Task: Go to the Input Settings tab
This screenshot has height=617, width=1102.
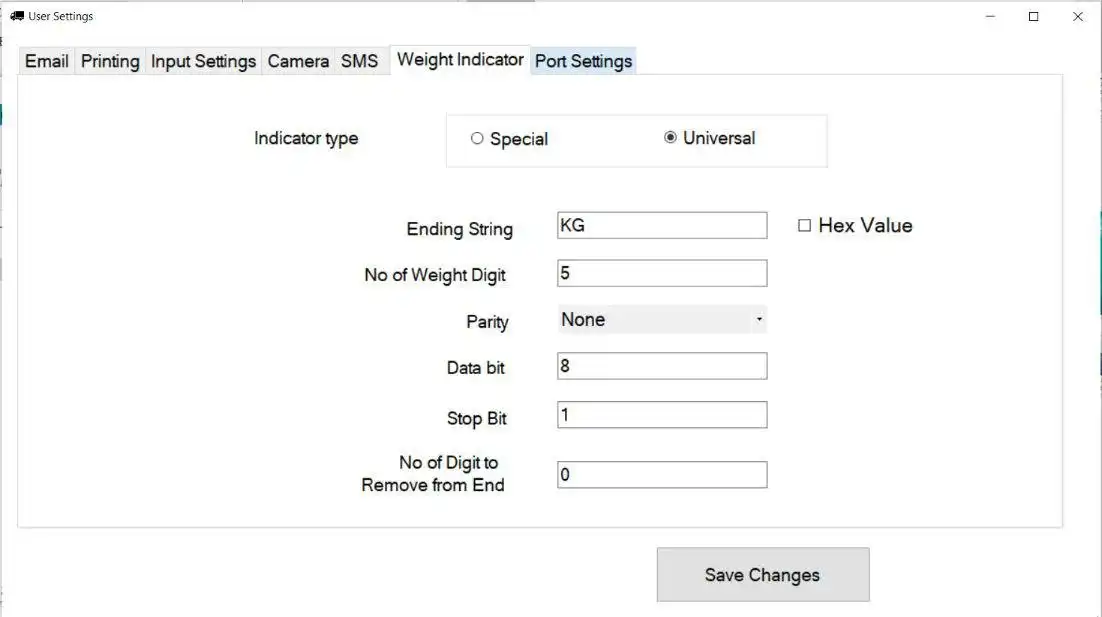Action: pyautogui.click(x=203, y=61)
